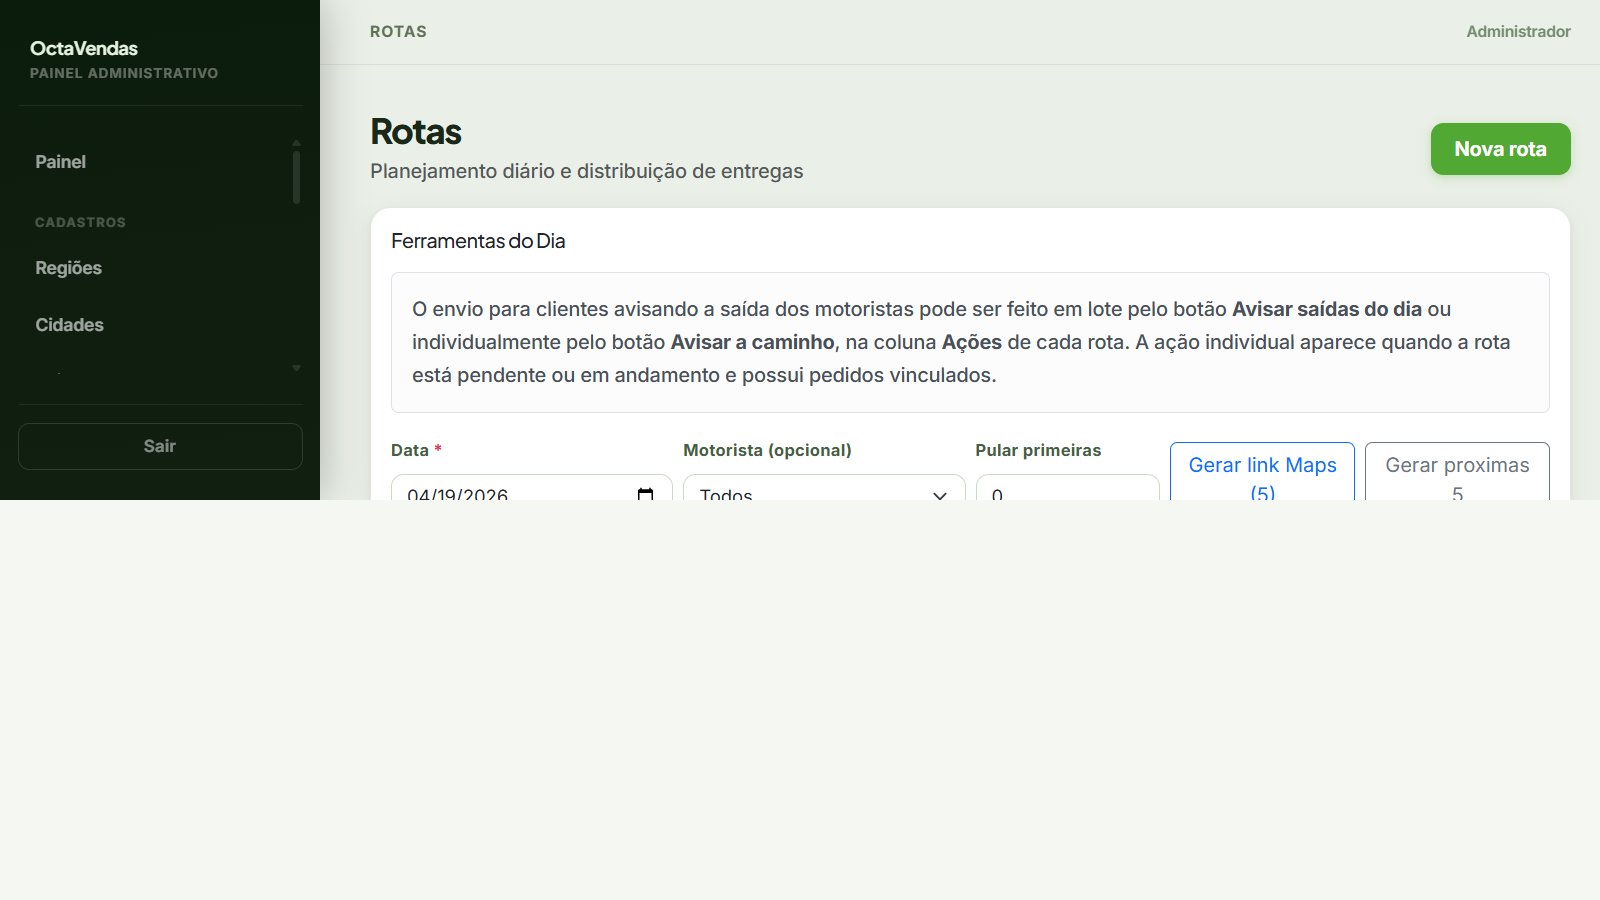Click the Administrador label in the header
Image resolution: width=1600 pixels, height=900 pixels.
(x=1518, y=31)
